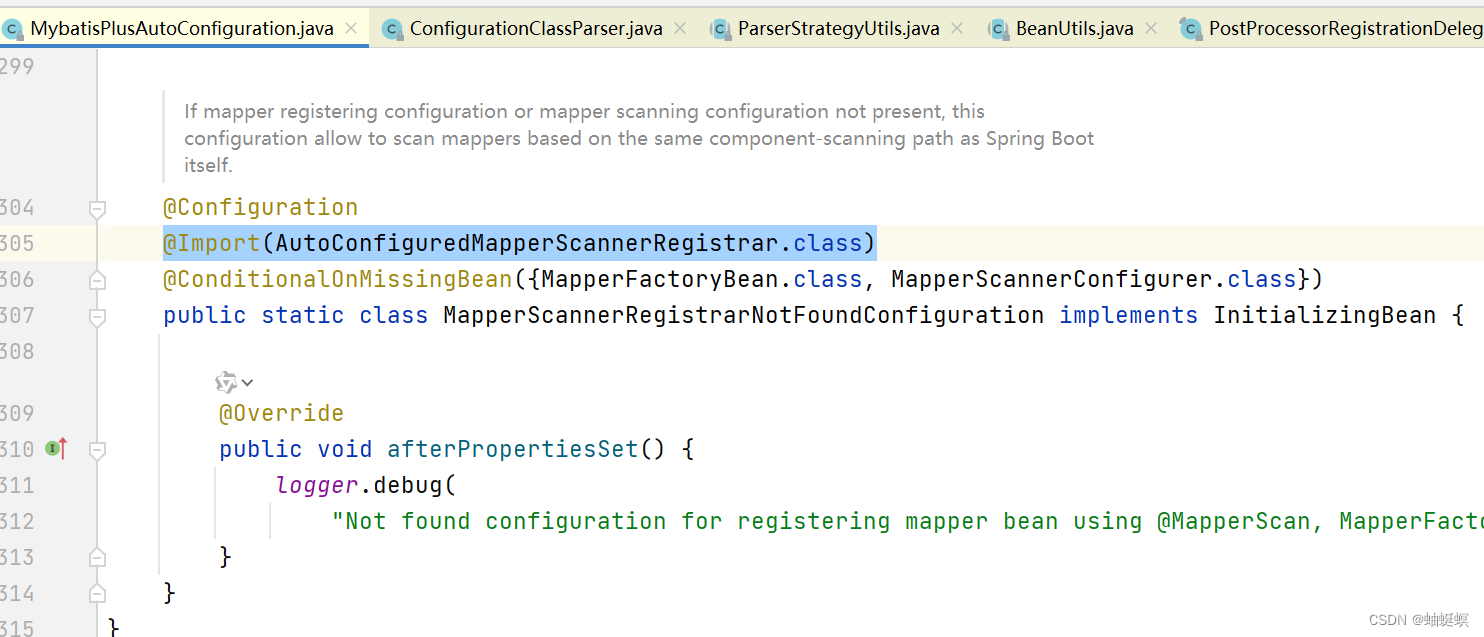
Task: Expand dropdown arrow beside inlay icon above @Override
Action: (248, 383)
